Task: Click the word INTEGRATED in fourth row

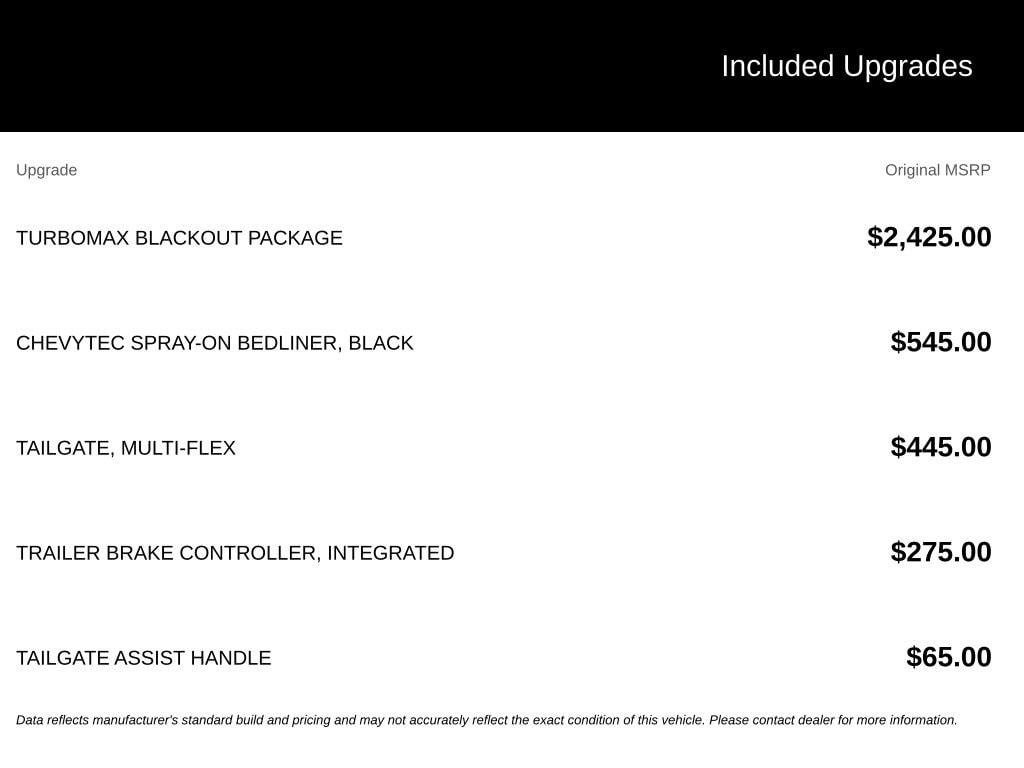Action: 391,553
